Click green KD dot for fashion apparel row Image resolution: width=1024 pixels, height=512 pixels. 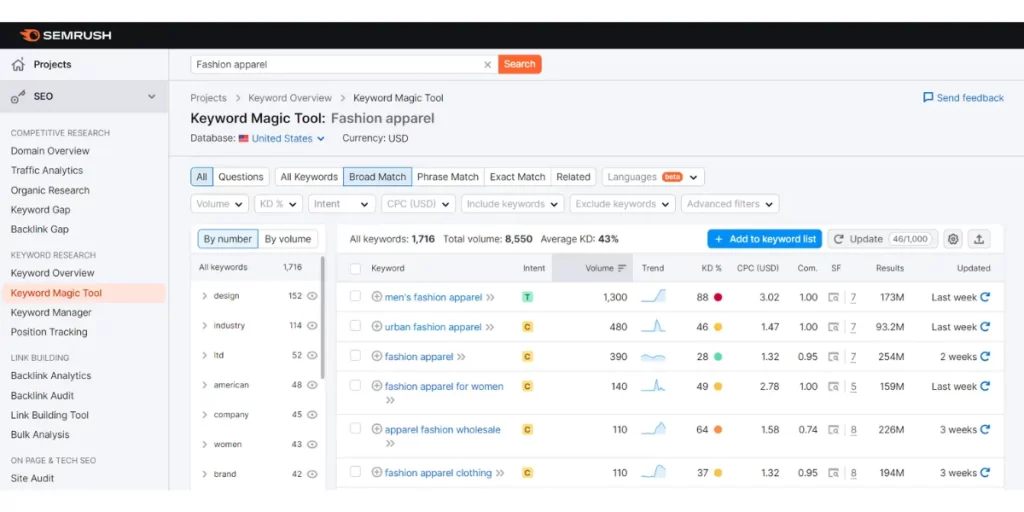point(718,357)
